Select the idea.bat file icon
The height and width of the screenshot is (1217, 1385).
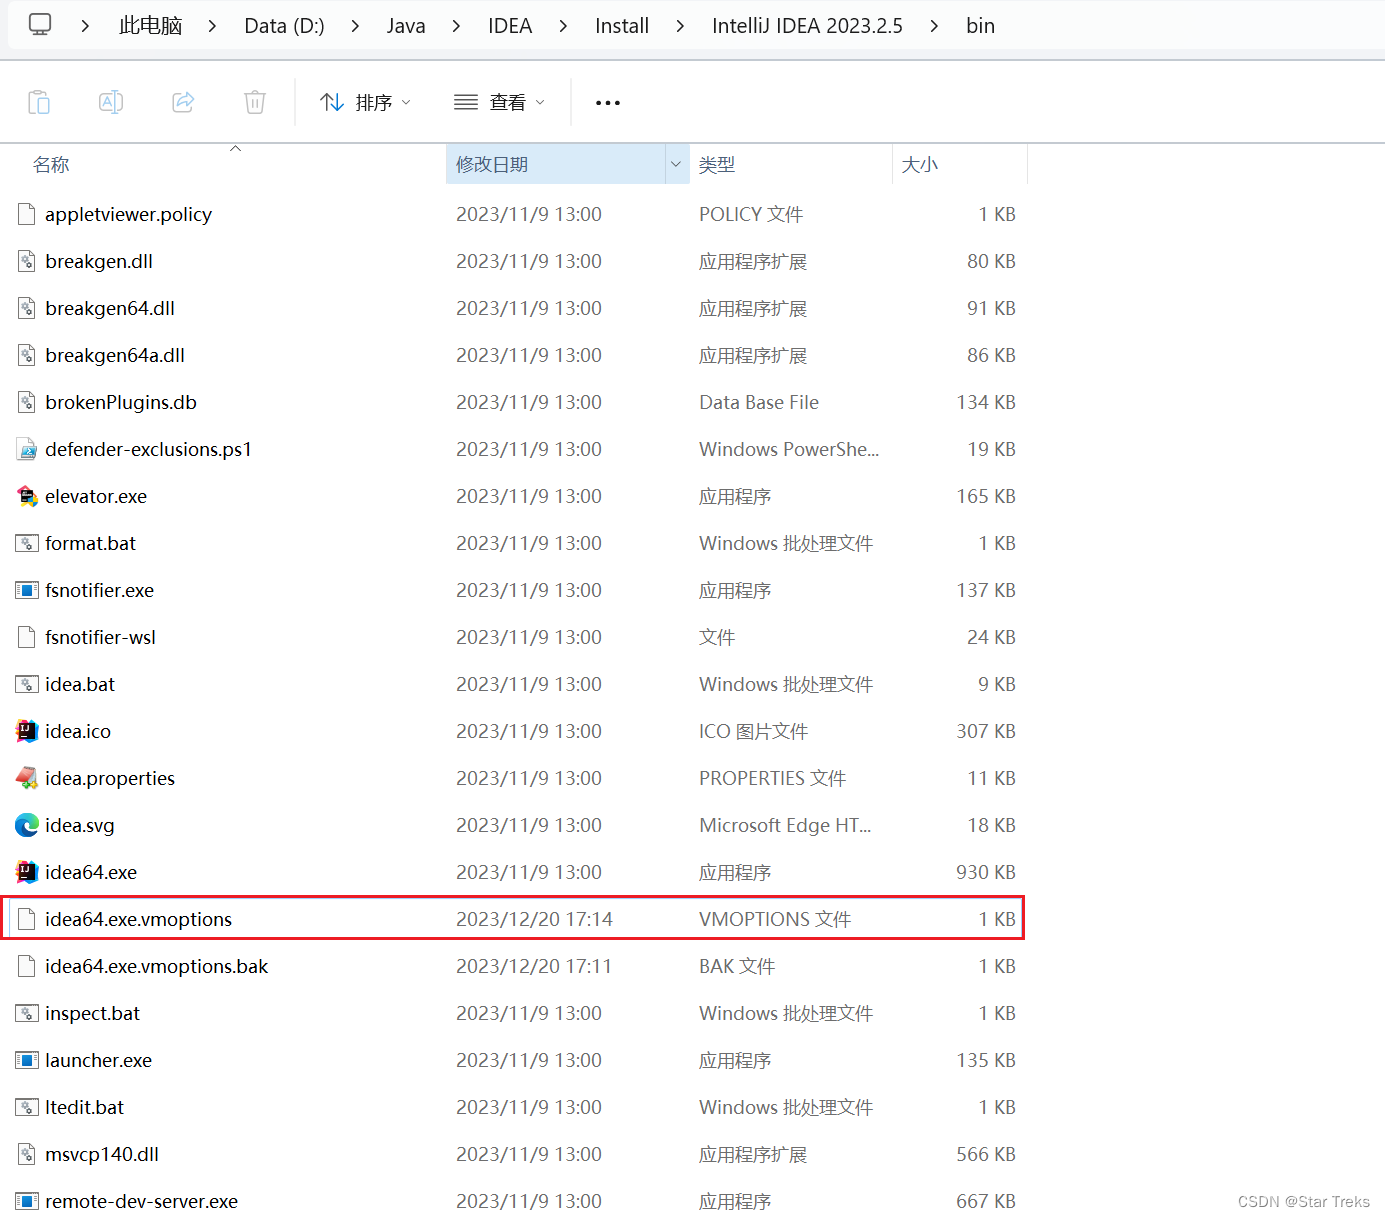click(27, 684)
